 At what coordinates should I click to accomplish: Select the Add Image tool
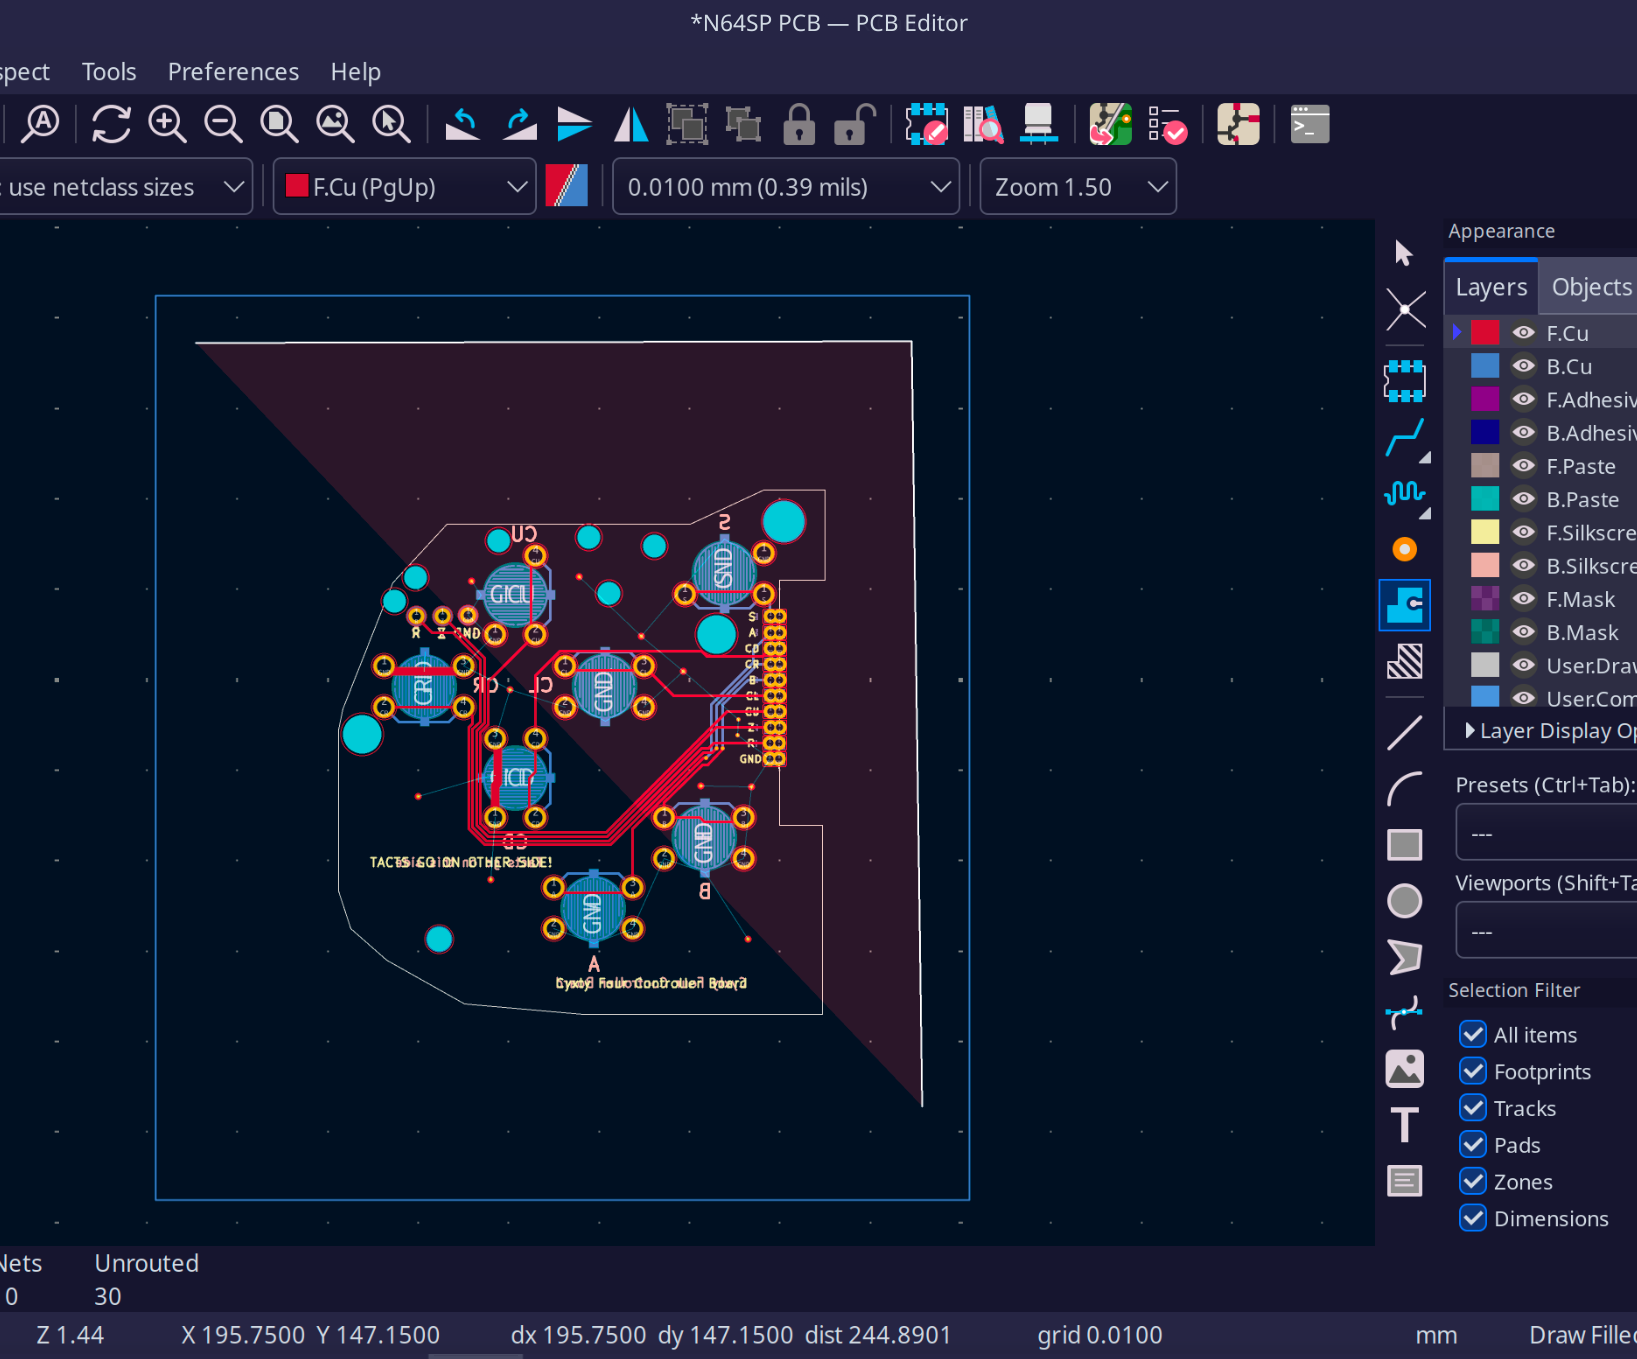pos(1404,1069)
